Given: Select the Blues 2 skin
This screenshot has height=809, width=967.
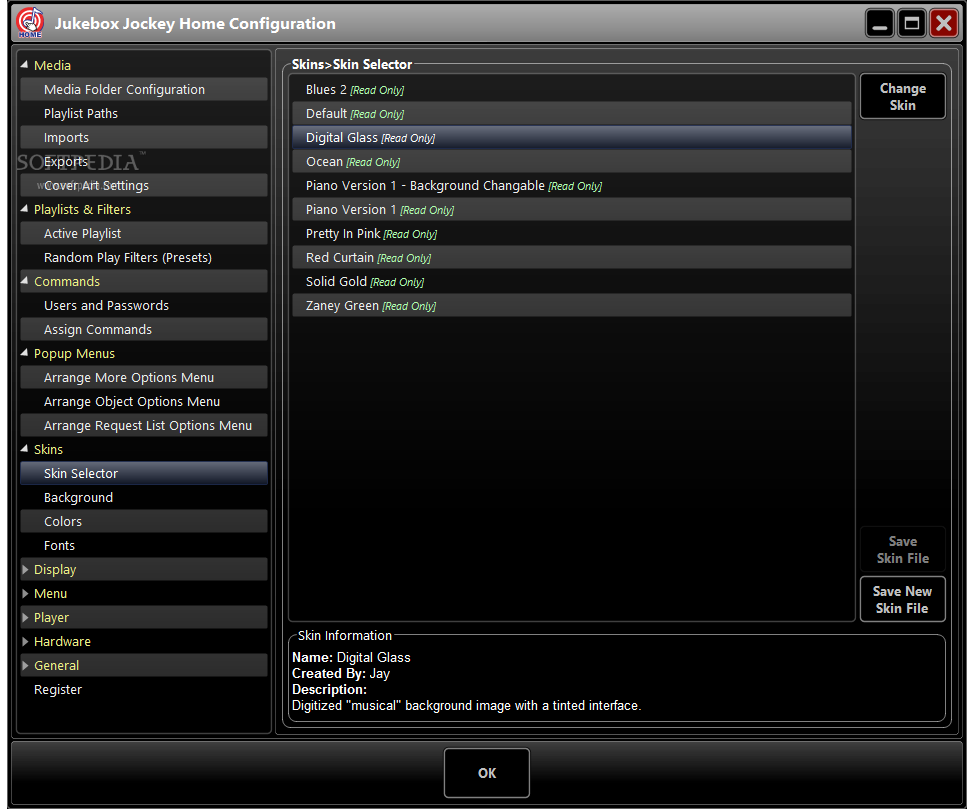Looking at the screenshot, I should 572,90.
